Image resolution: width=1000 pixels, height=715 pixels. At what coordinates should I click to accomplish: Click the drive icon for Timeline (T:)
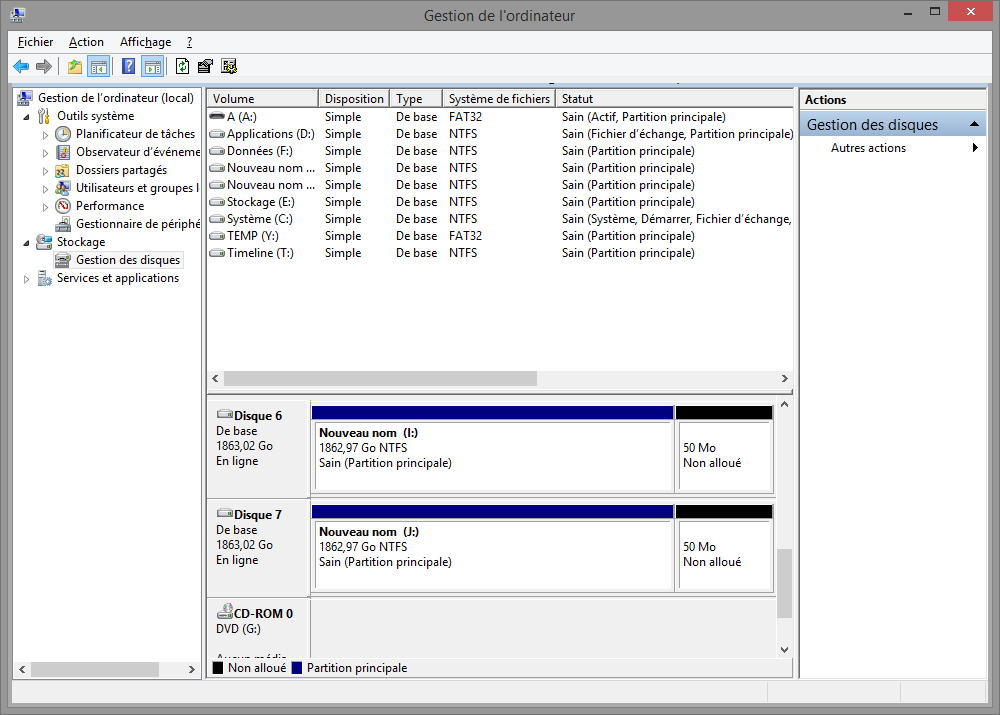point(217,253)
